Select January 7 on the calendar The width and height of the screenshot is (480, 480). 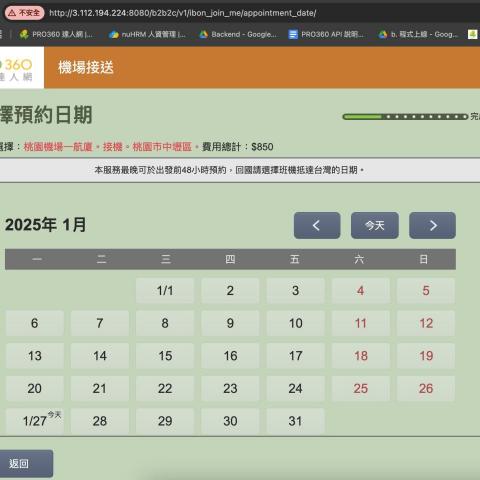coord(100,323)
